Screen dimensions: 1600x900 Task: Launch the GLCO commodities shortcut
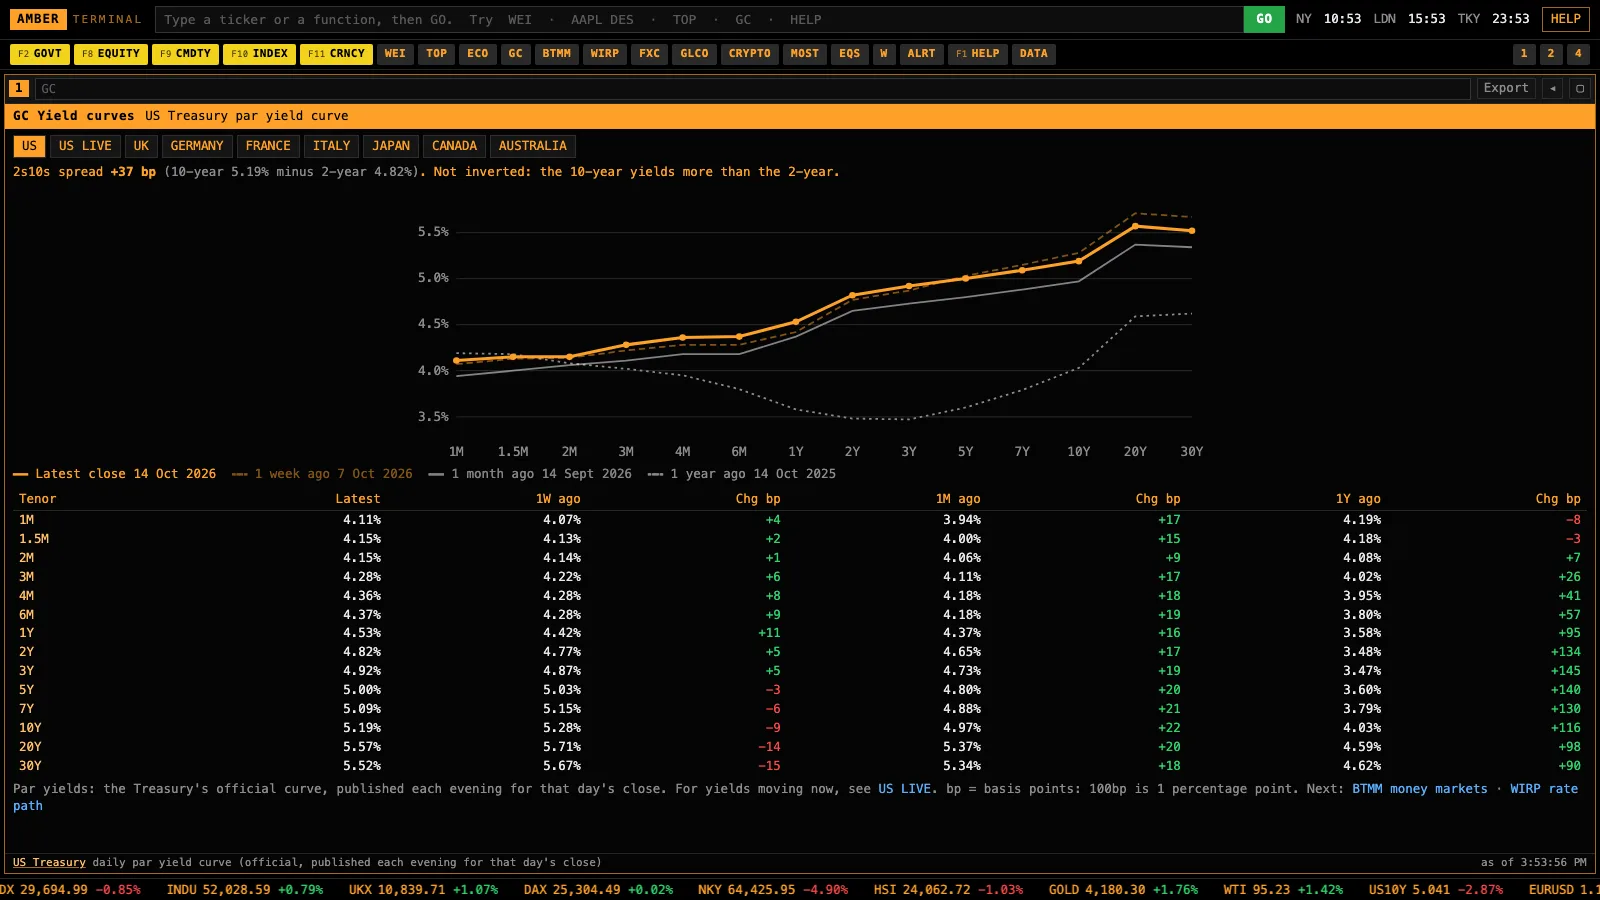(695, 54)
